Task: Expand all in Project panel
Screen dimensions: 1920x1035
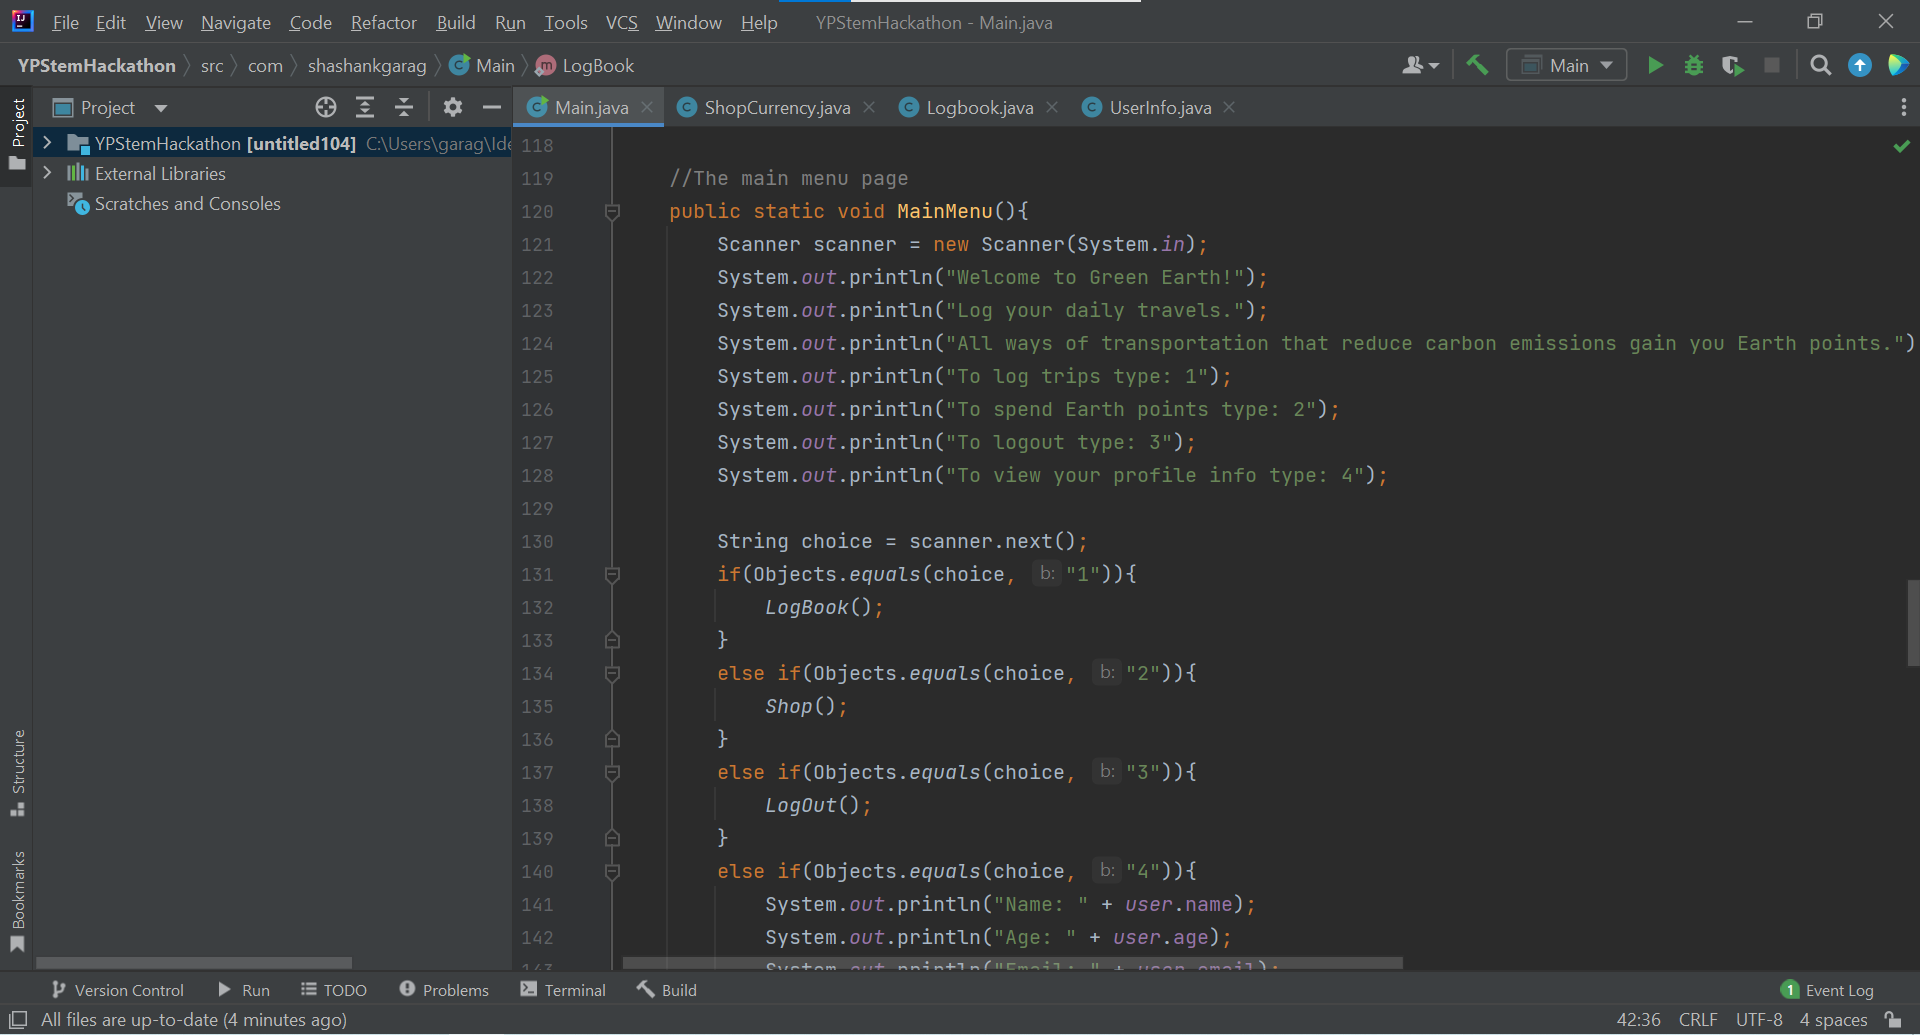Action: (365, 108)
